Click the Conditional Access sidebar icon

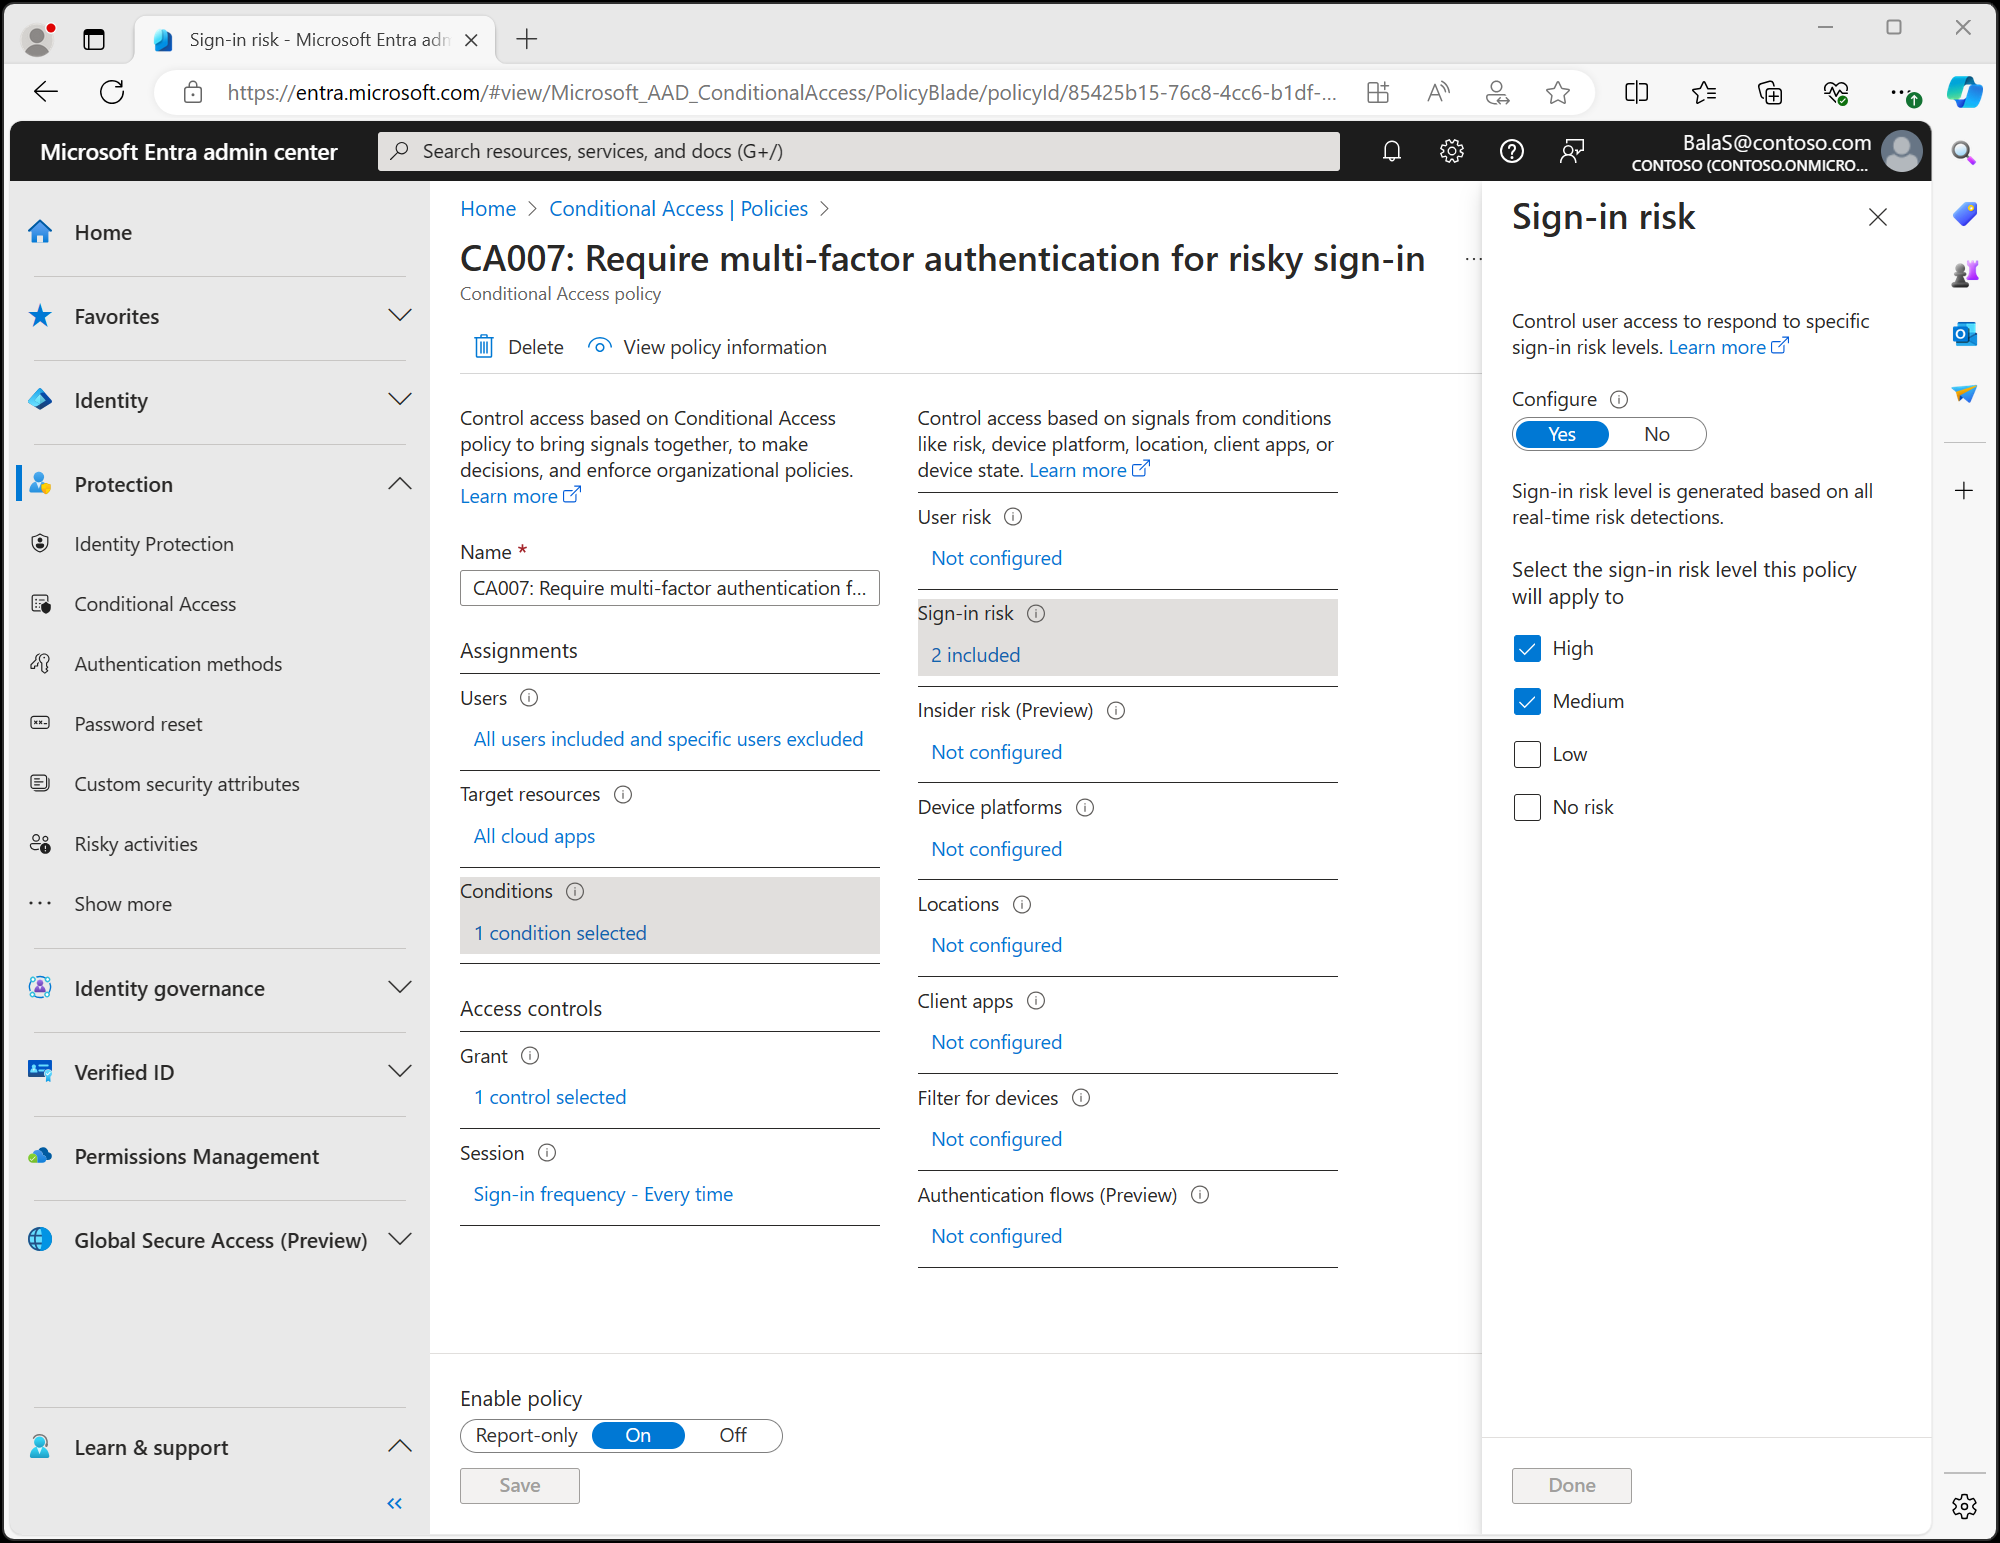[x=44, y=603]
